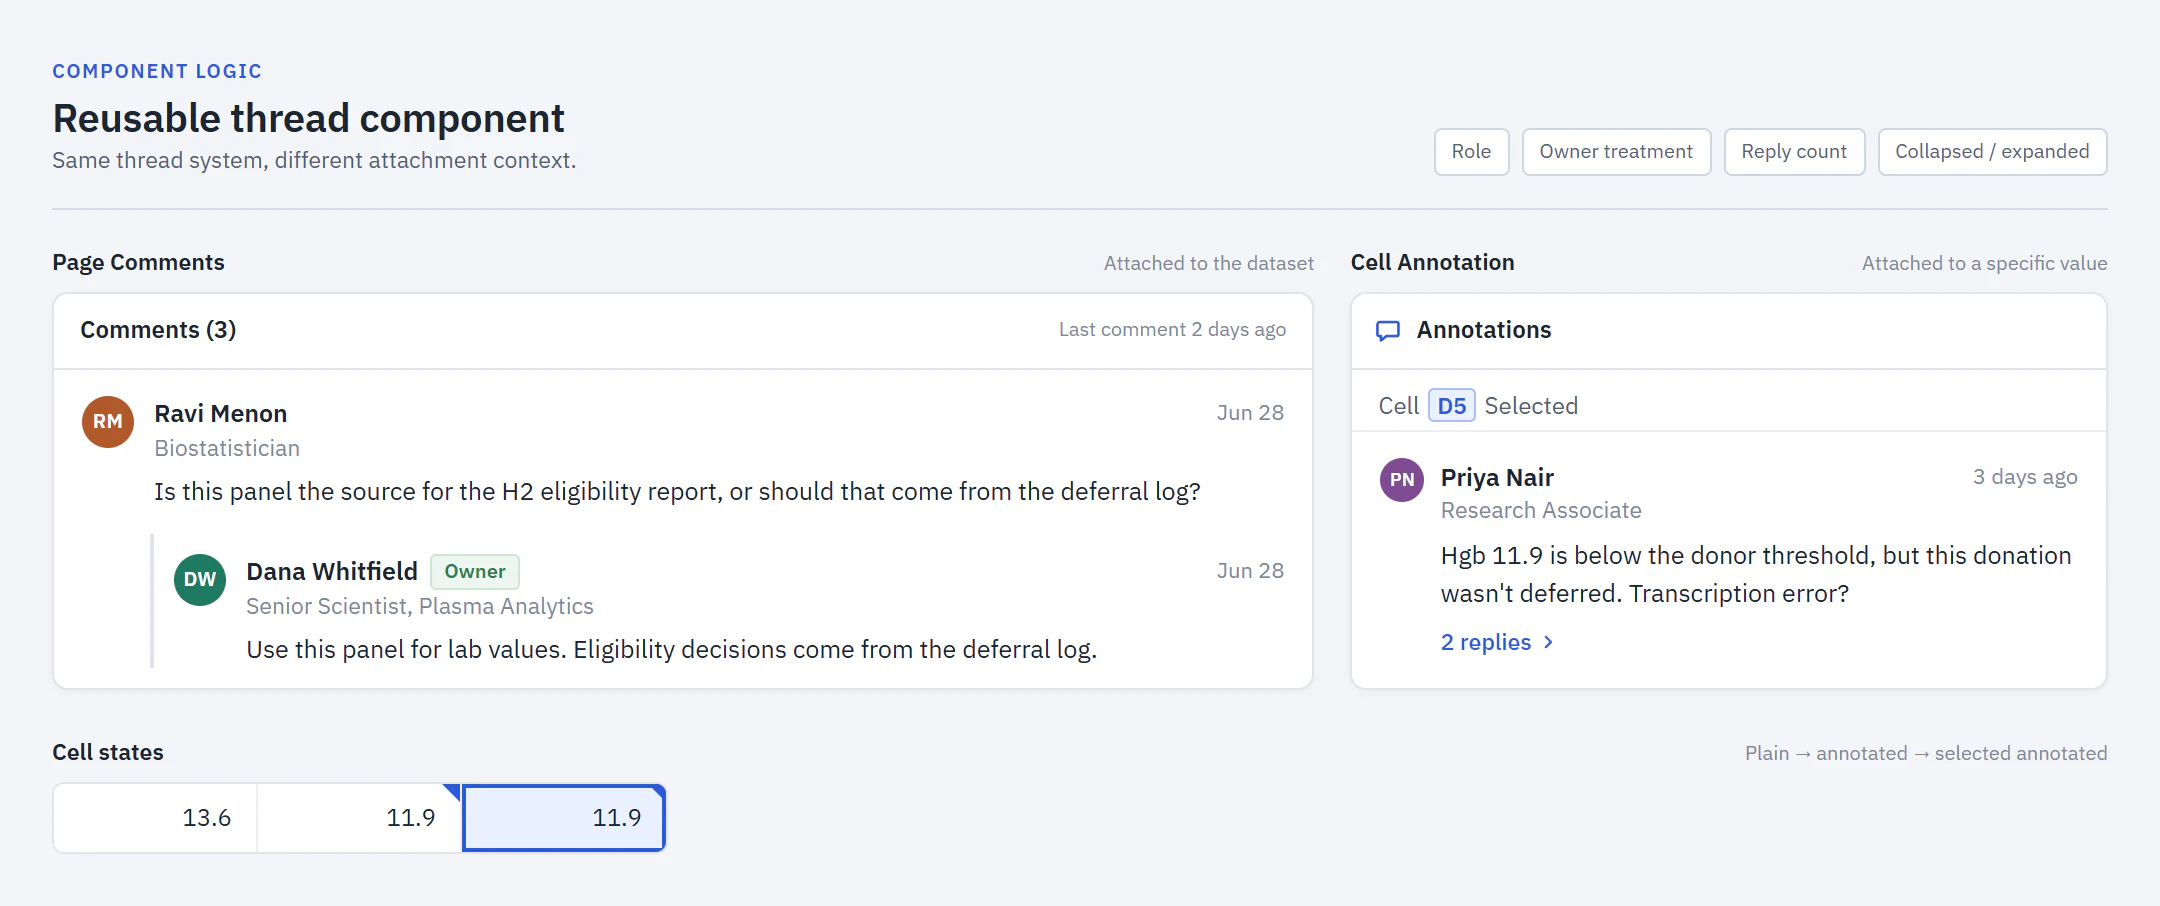
Task: Click Dana's reply about the deferral log
Action: point(672,650)
